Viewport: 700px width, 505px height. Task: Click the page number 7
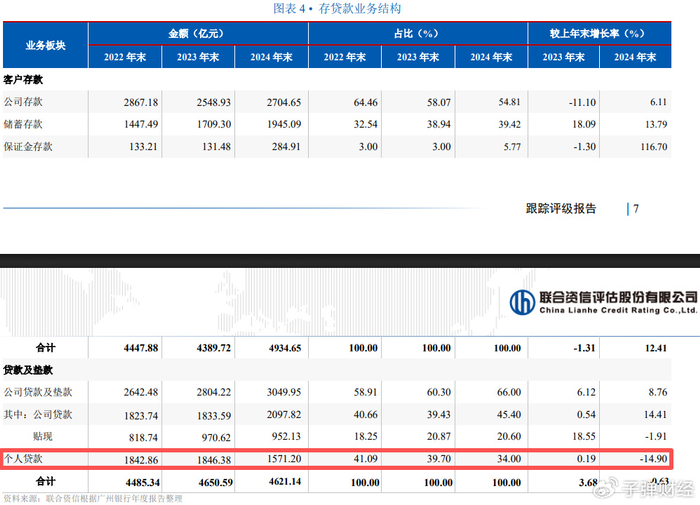tap(636, 209)
